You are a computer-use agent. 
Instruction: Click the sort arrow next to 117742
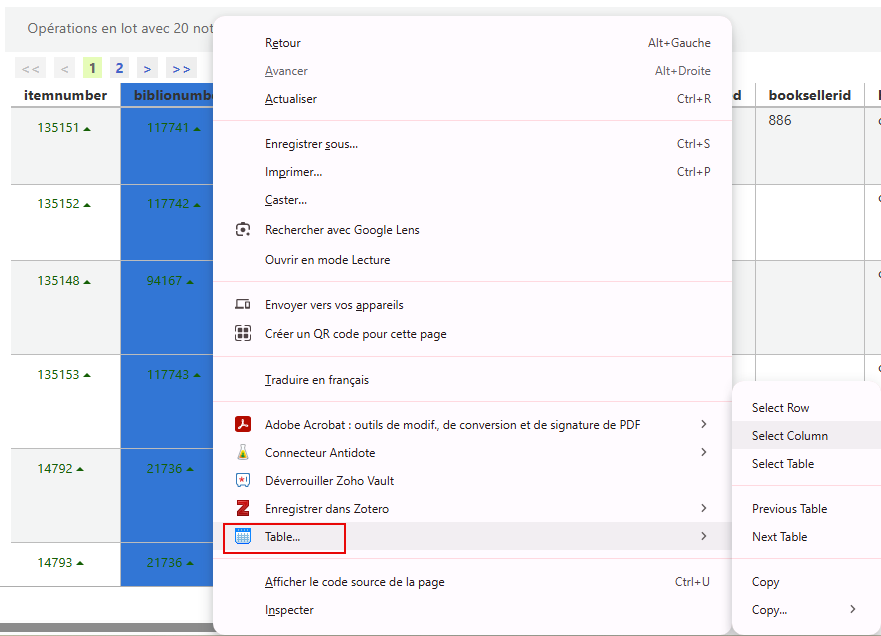coord(197,205)
